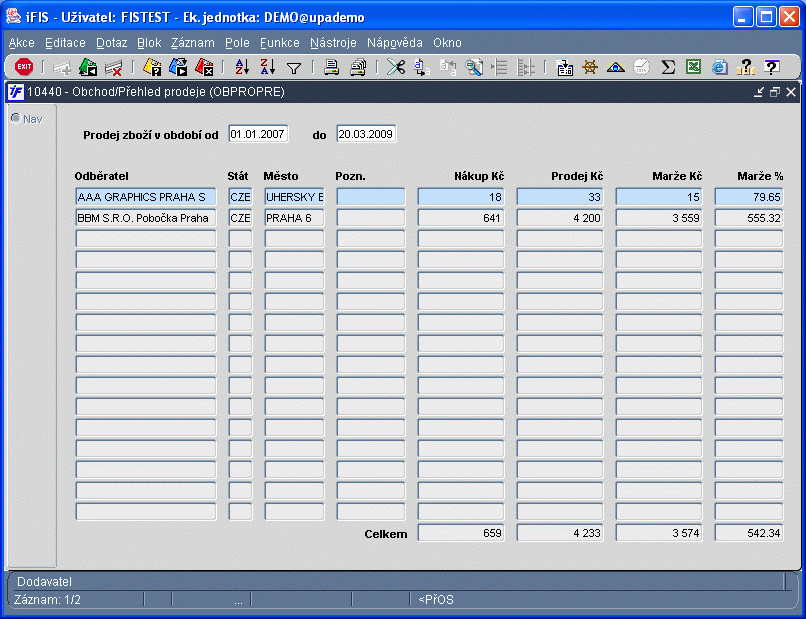Click the calendar list icon
This screenshot has width=806, height=619.
coord(564,67)
